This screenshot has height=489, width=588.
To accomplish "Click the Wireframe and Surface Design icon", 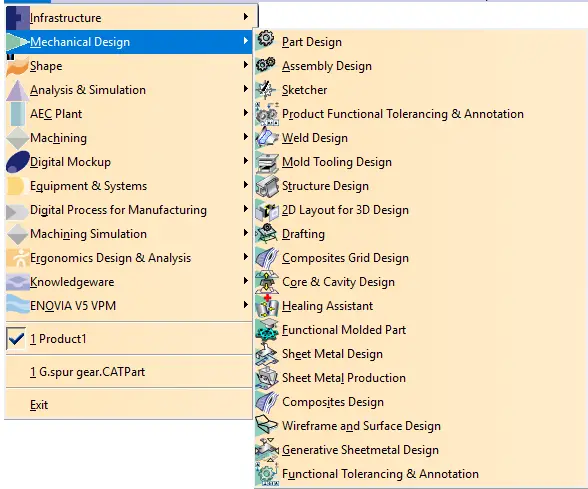I will pyautogui.click(x=267, y=425).
